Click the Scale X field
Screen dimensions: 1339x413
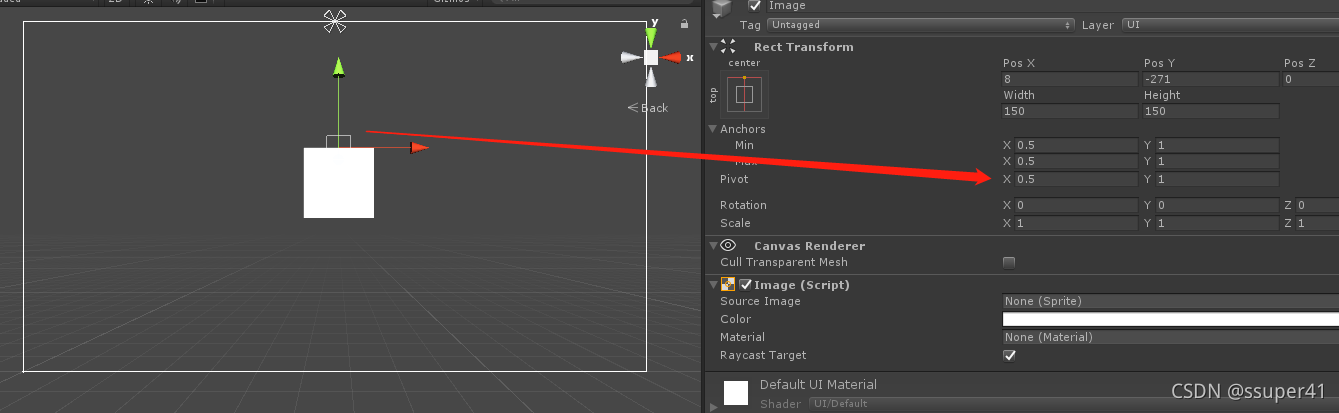1076,223
